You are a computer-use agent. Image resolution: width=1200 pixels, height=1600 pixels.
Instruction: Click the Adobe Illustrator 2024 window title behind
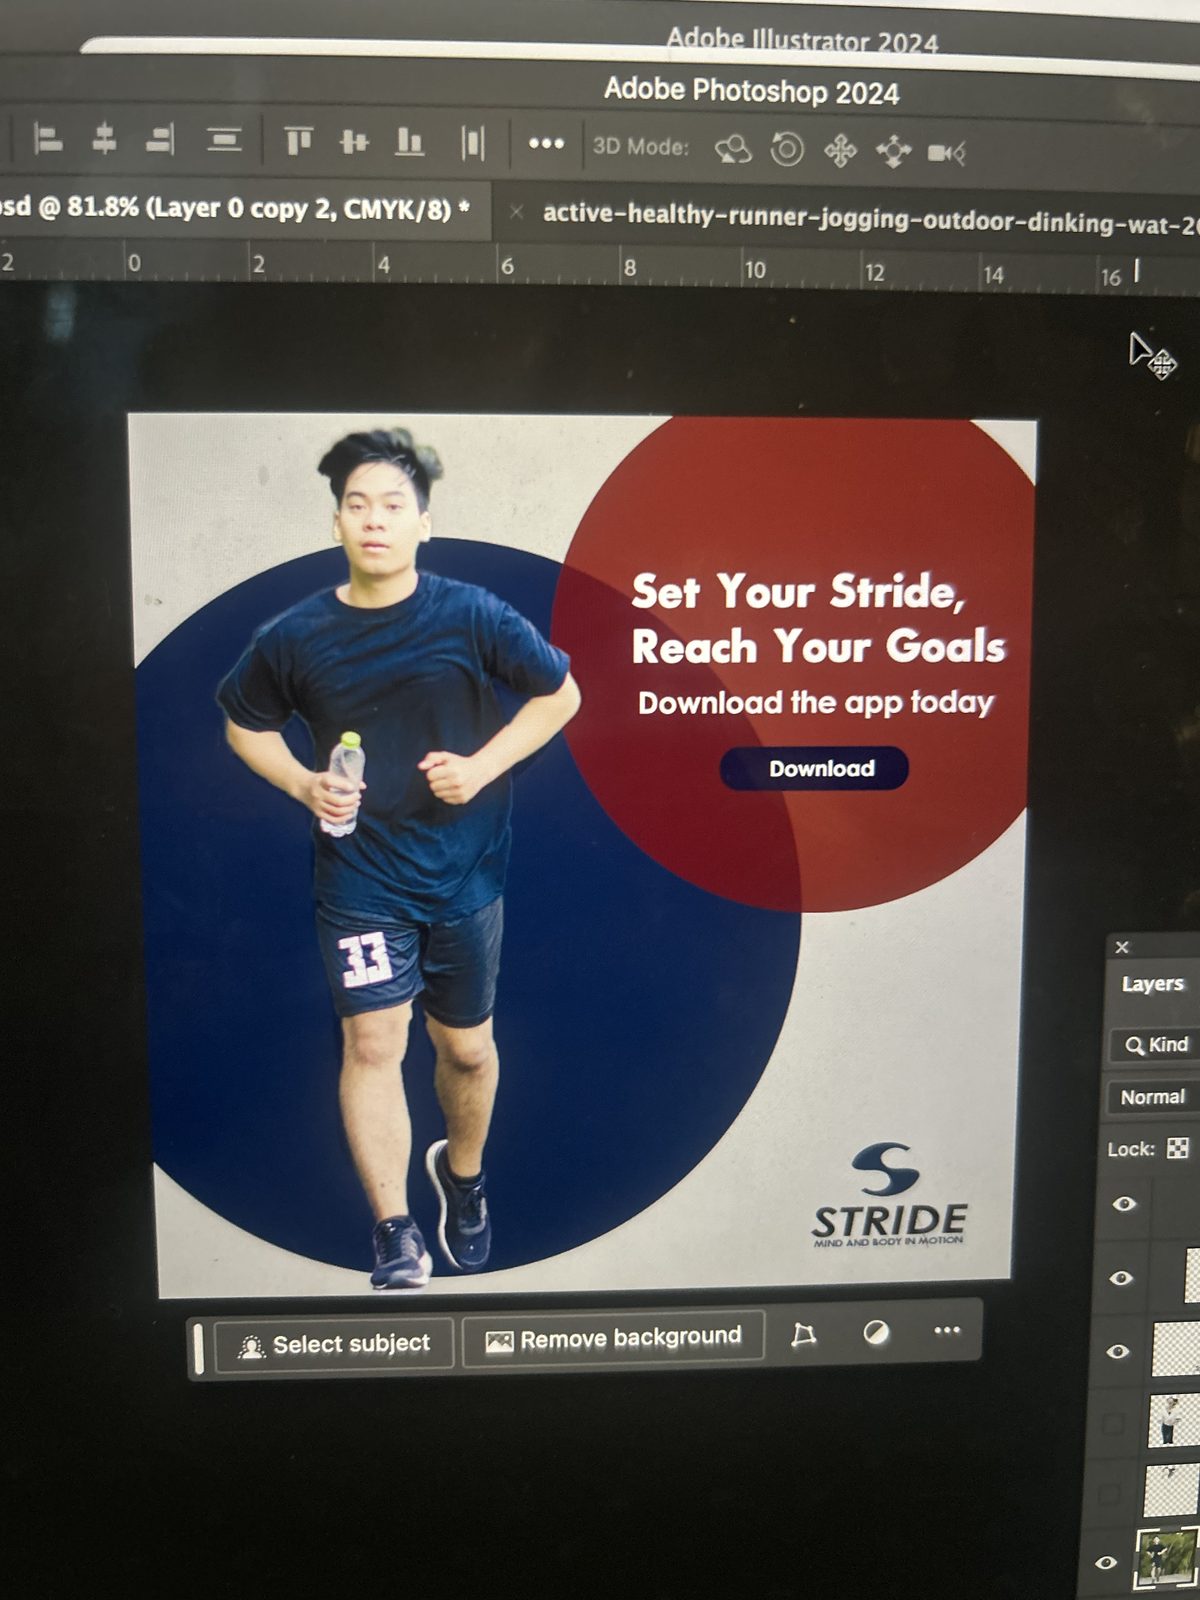pos(802,40)
